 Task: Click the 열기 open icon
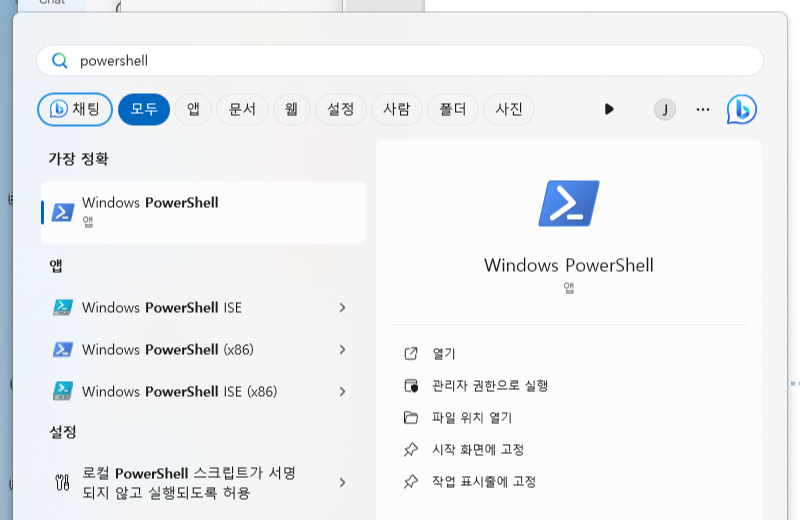coord(411,353)
